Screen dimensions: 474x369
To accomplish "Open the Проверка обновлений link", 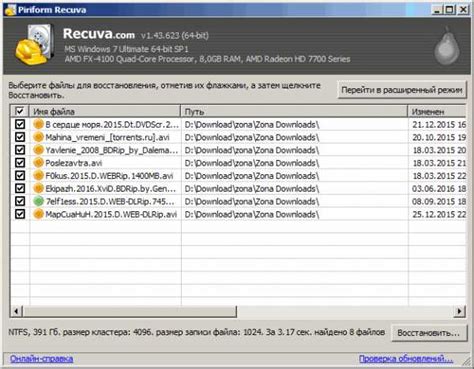I will click(406, 359).
